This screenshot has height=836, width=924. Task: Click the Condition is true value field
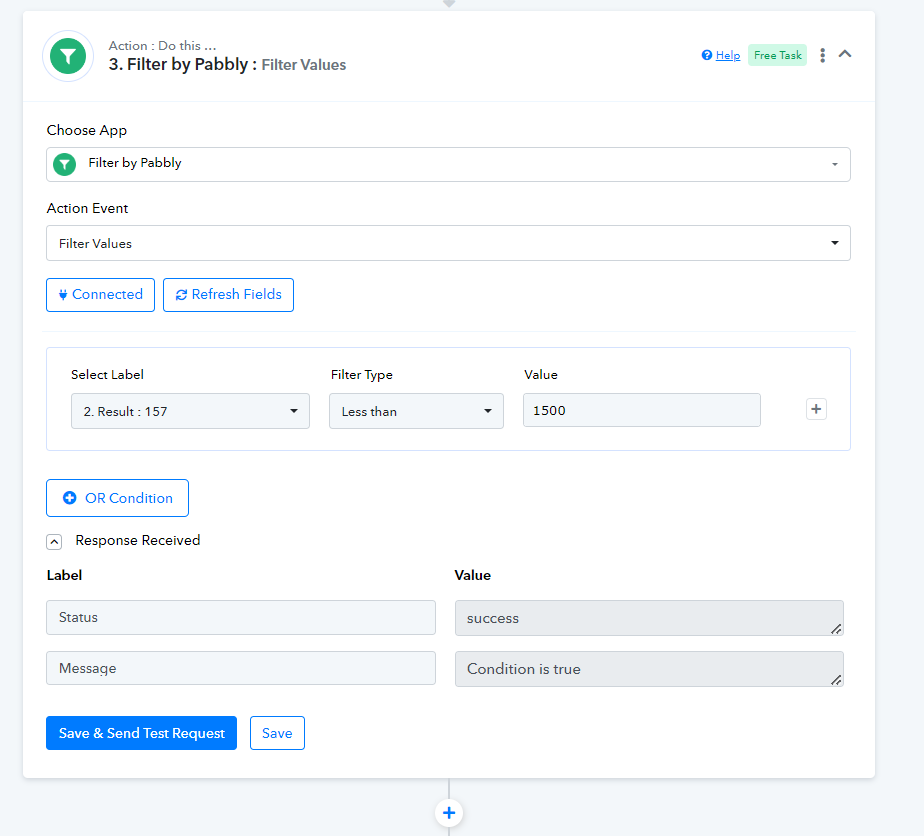coord(649,669)
